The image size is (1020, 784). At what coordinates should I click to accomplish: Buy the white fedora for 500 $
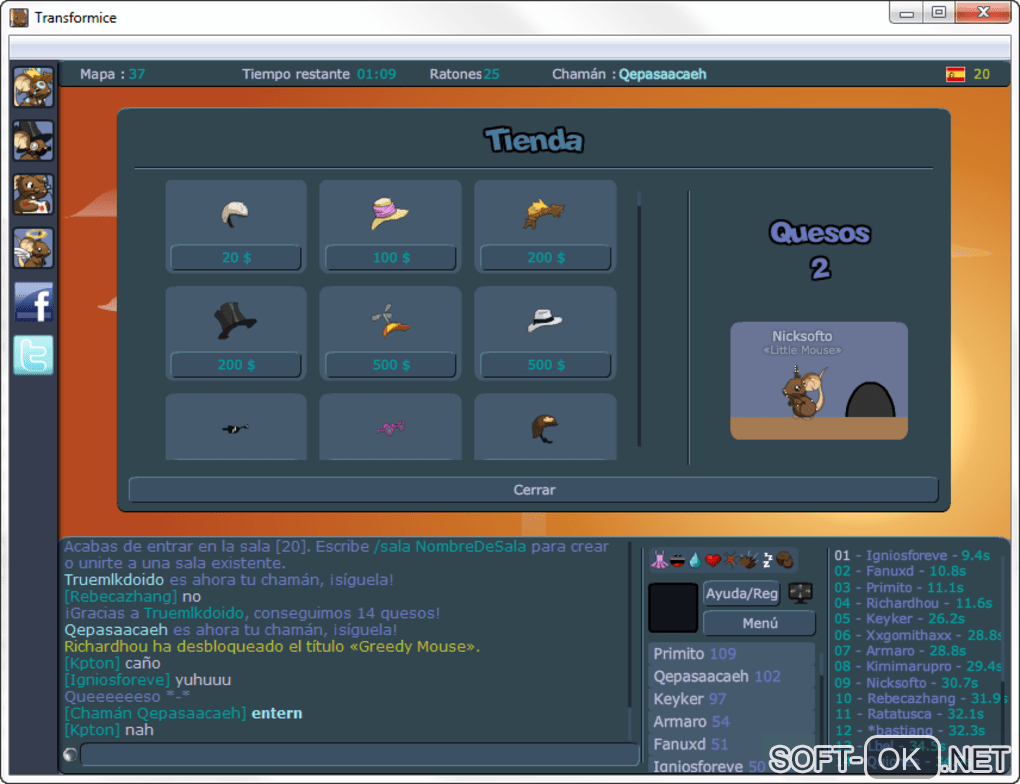[x=546, y=364]
